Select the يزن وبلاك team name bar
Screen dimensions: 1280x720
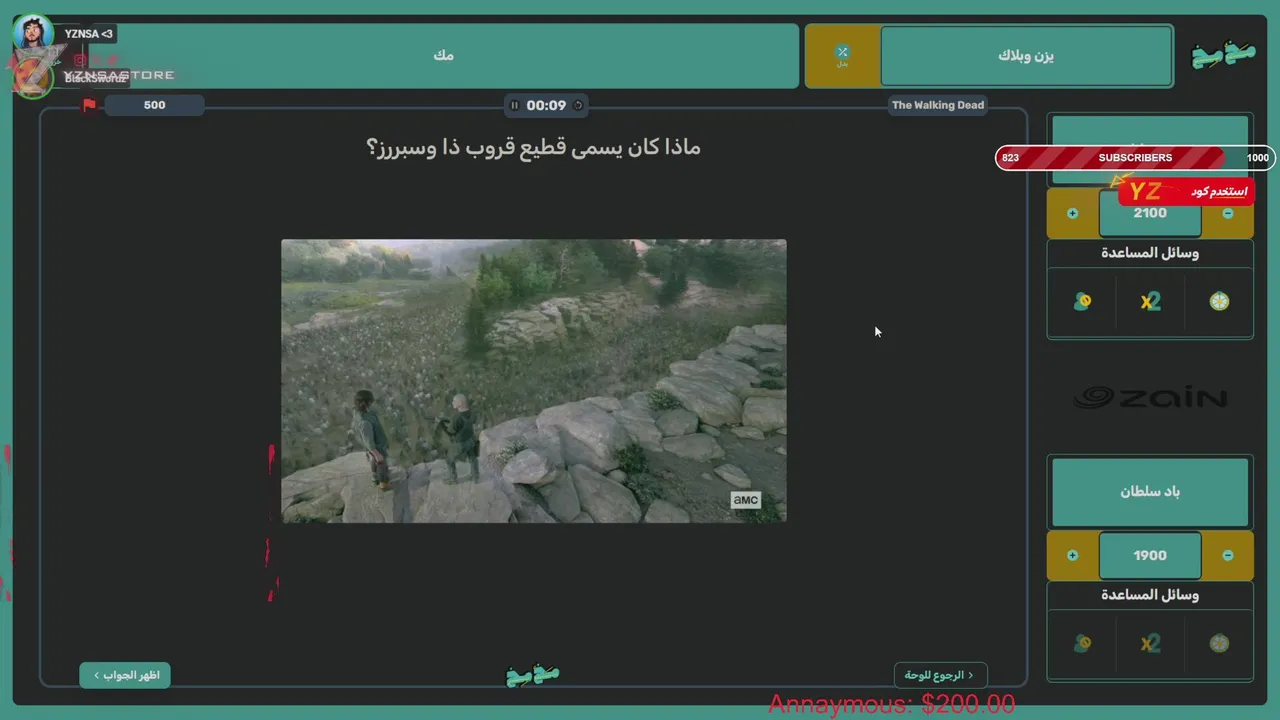1026,56
